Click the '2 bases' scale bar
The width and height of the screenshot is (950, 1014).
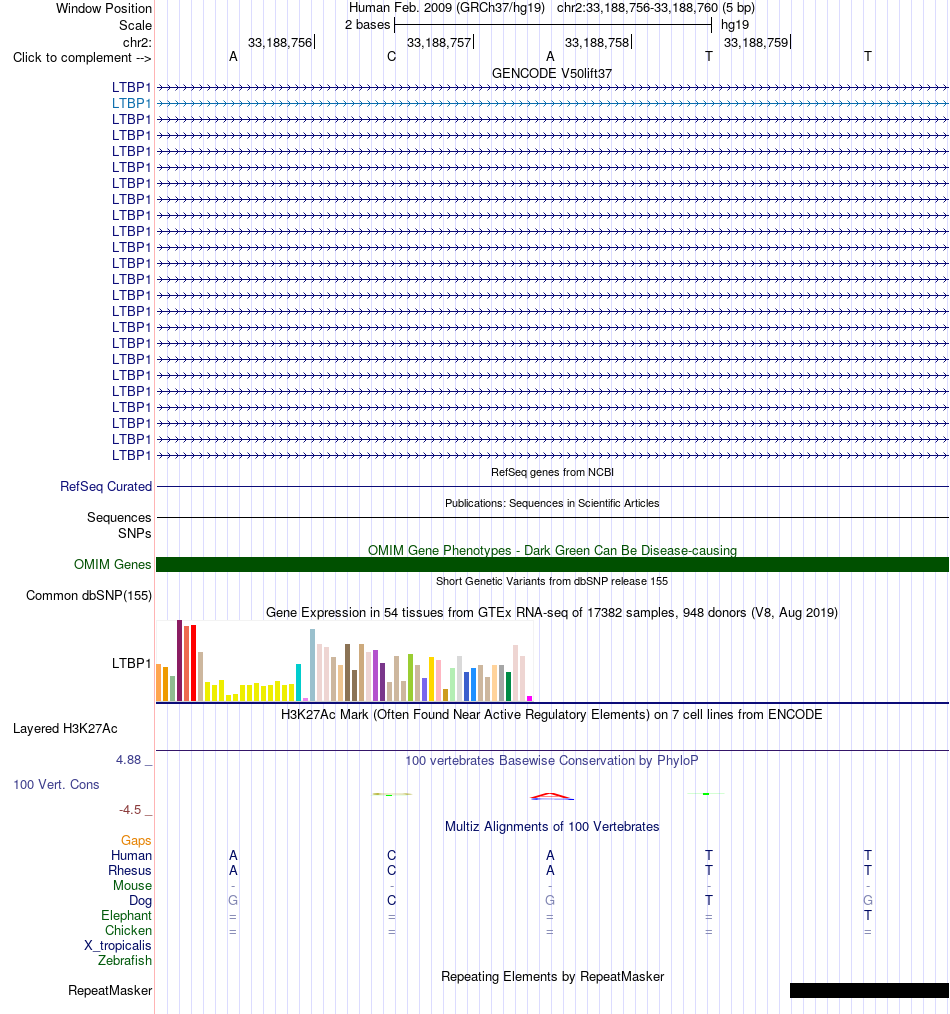click(x=553, y=25)
